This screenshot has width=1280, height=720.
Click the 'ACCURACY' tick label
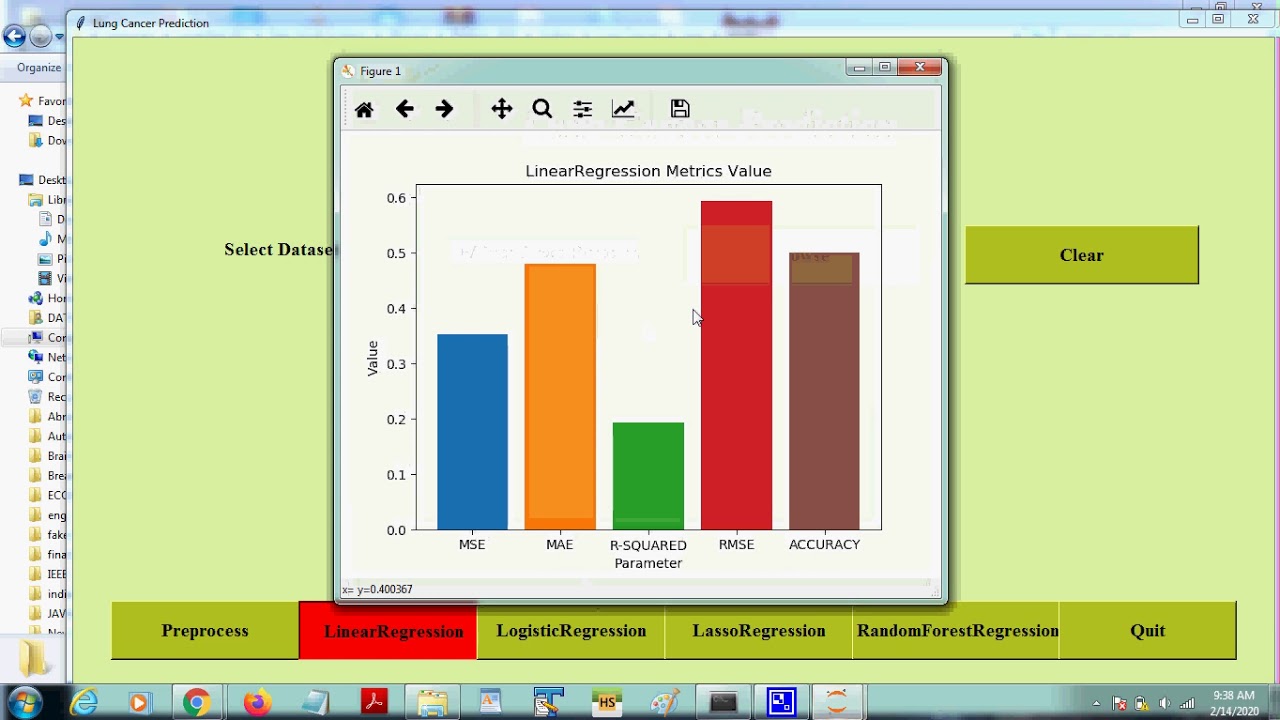(824, 544)
